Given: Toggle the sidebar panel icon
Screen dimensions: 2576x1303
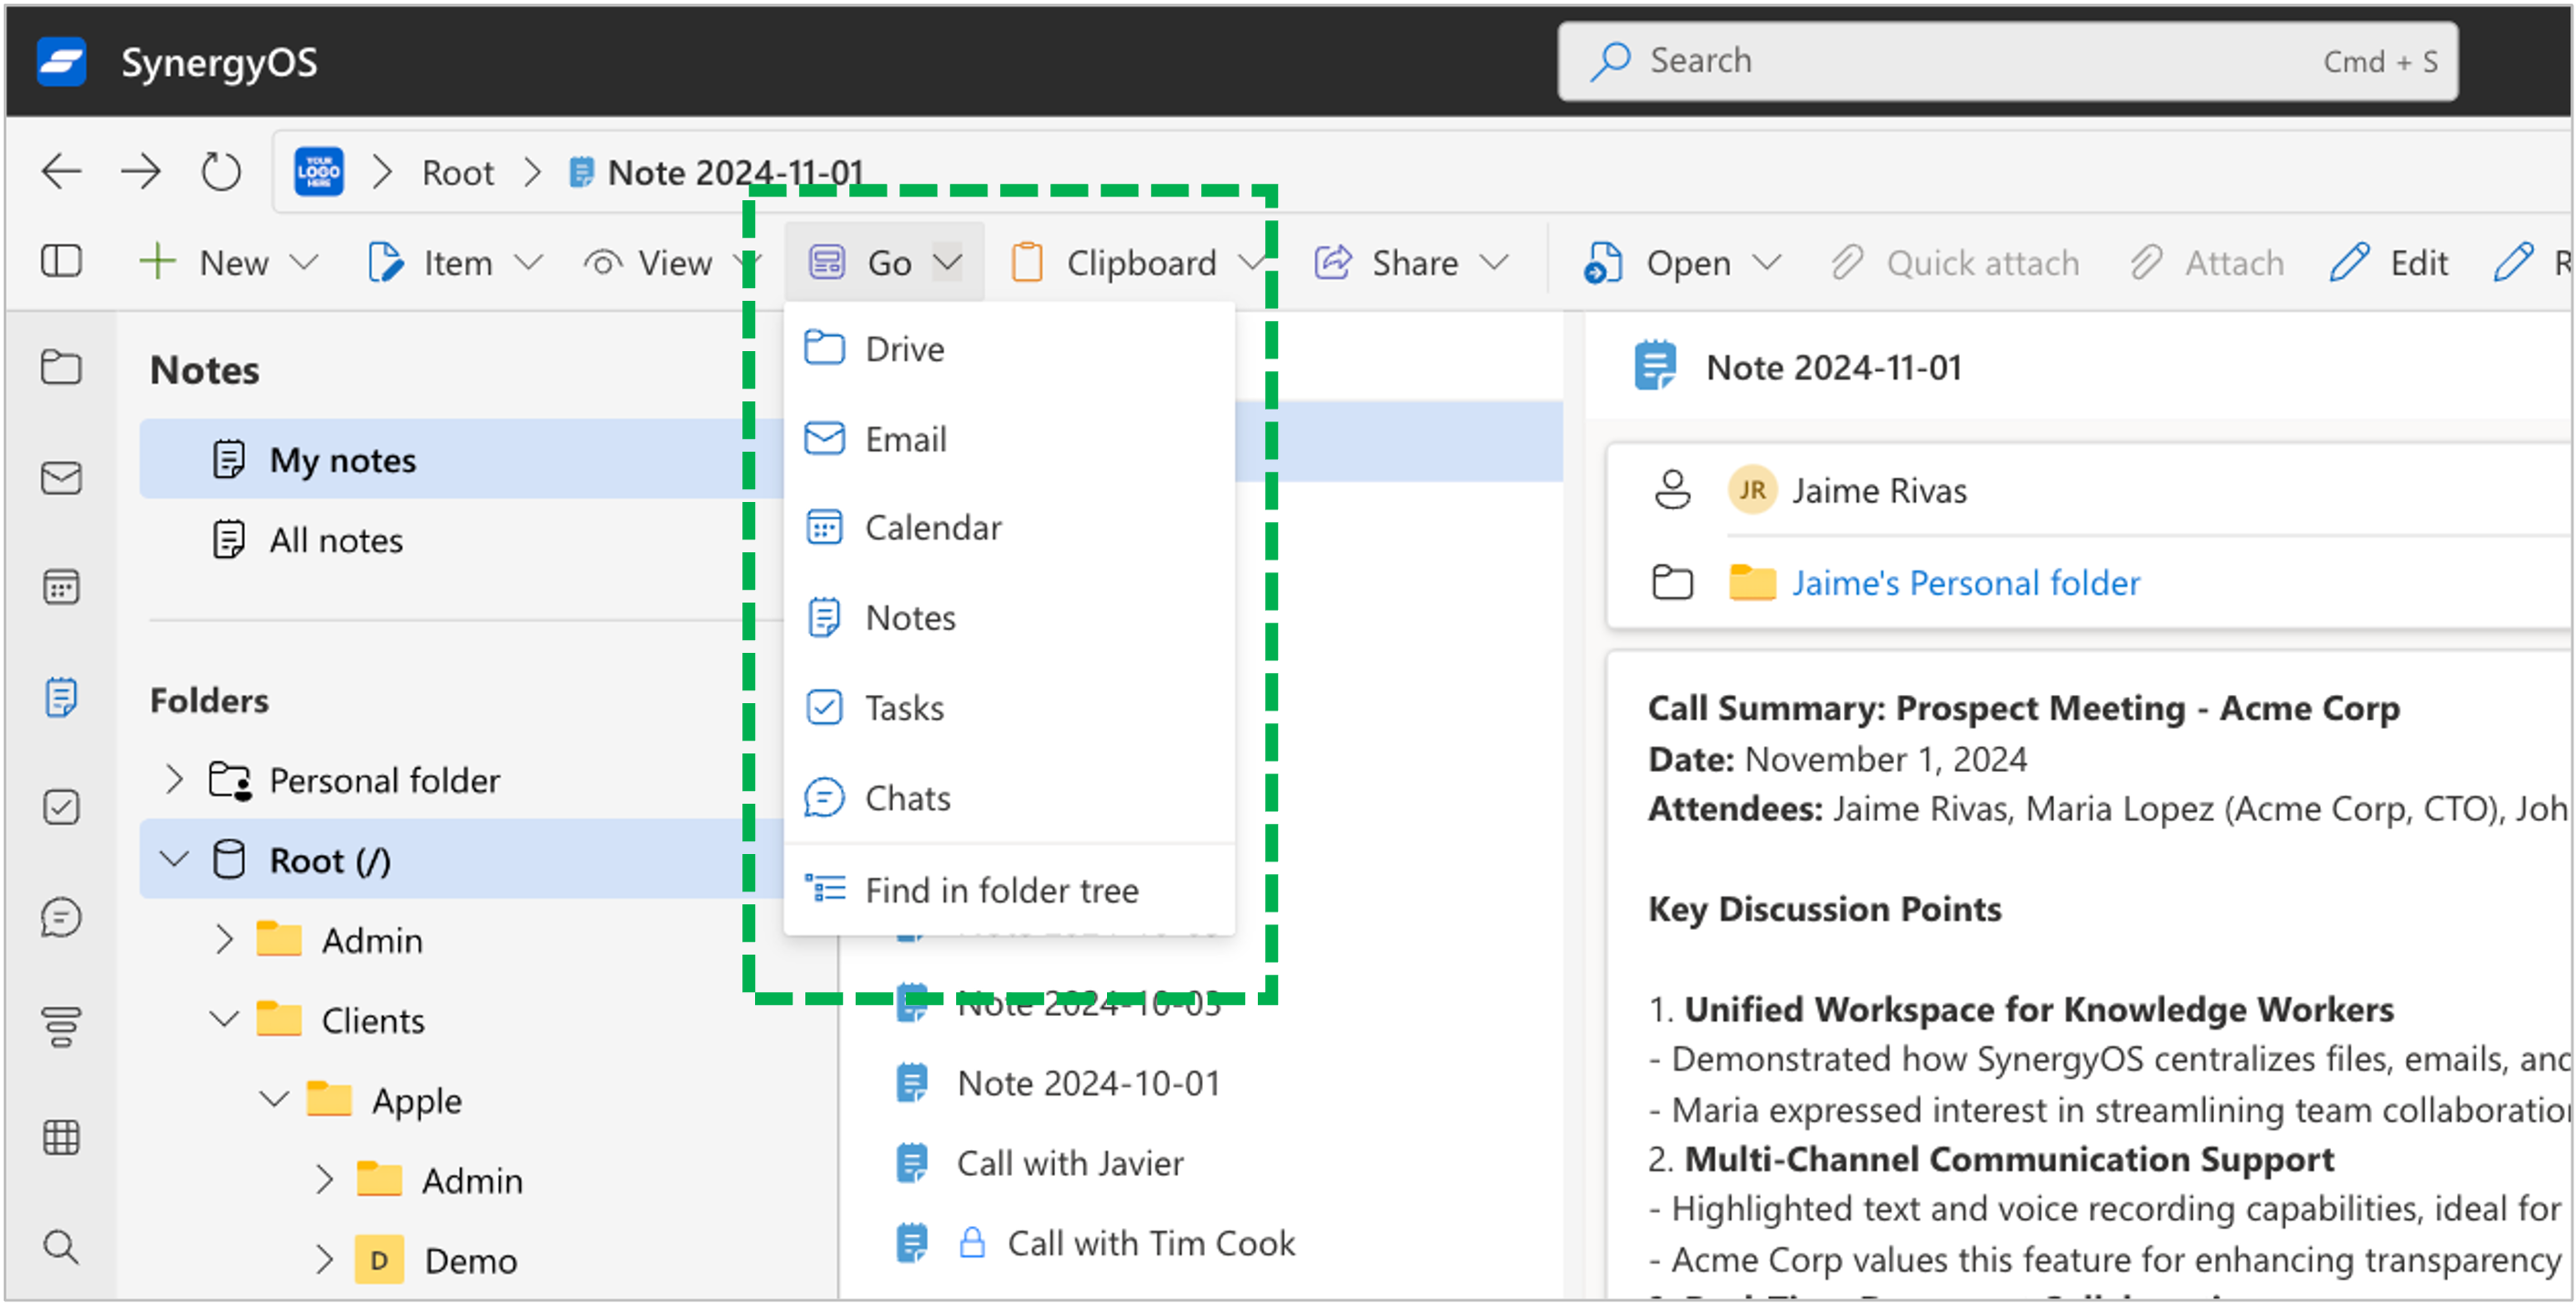Looking at the screenshot, I should [61, 261].
